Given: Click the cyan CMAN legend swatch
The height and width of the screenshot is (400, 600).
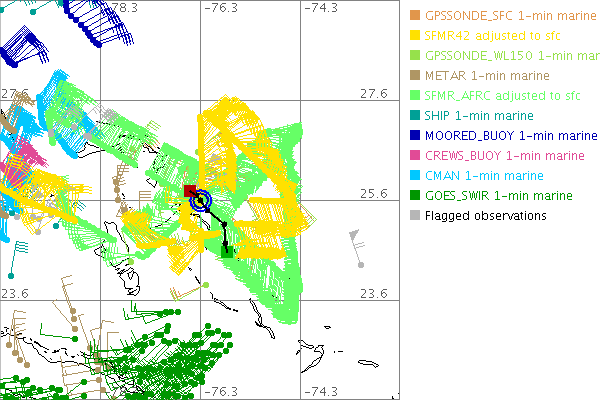Looking at the screenshot, I should point(413,175).
